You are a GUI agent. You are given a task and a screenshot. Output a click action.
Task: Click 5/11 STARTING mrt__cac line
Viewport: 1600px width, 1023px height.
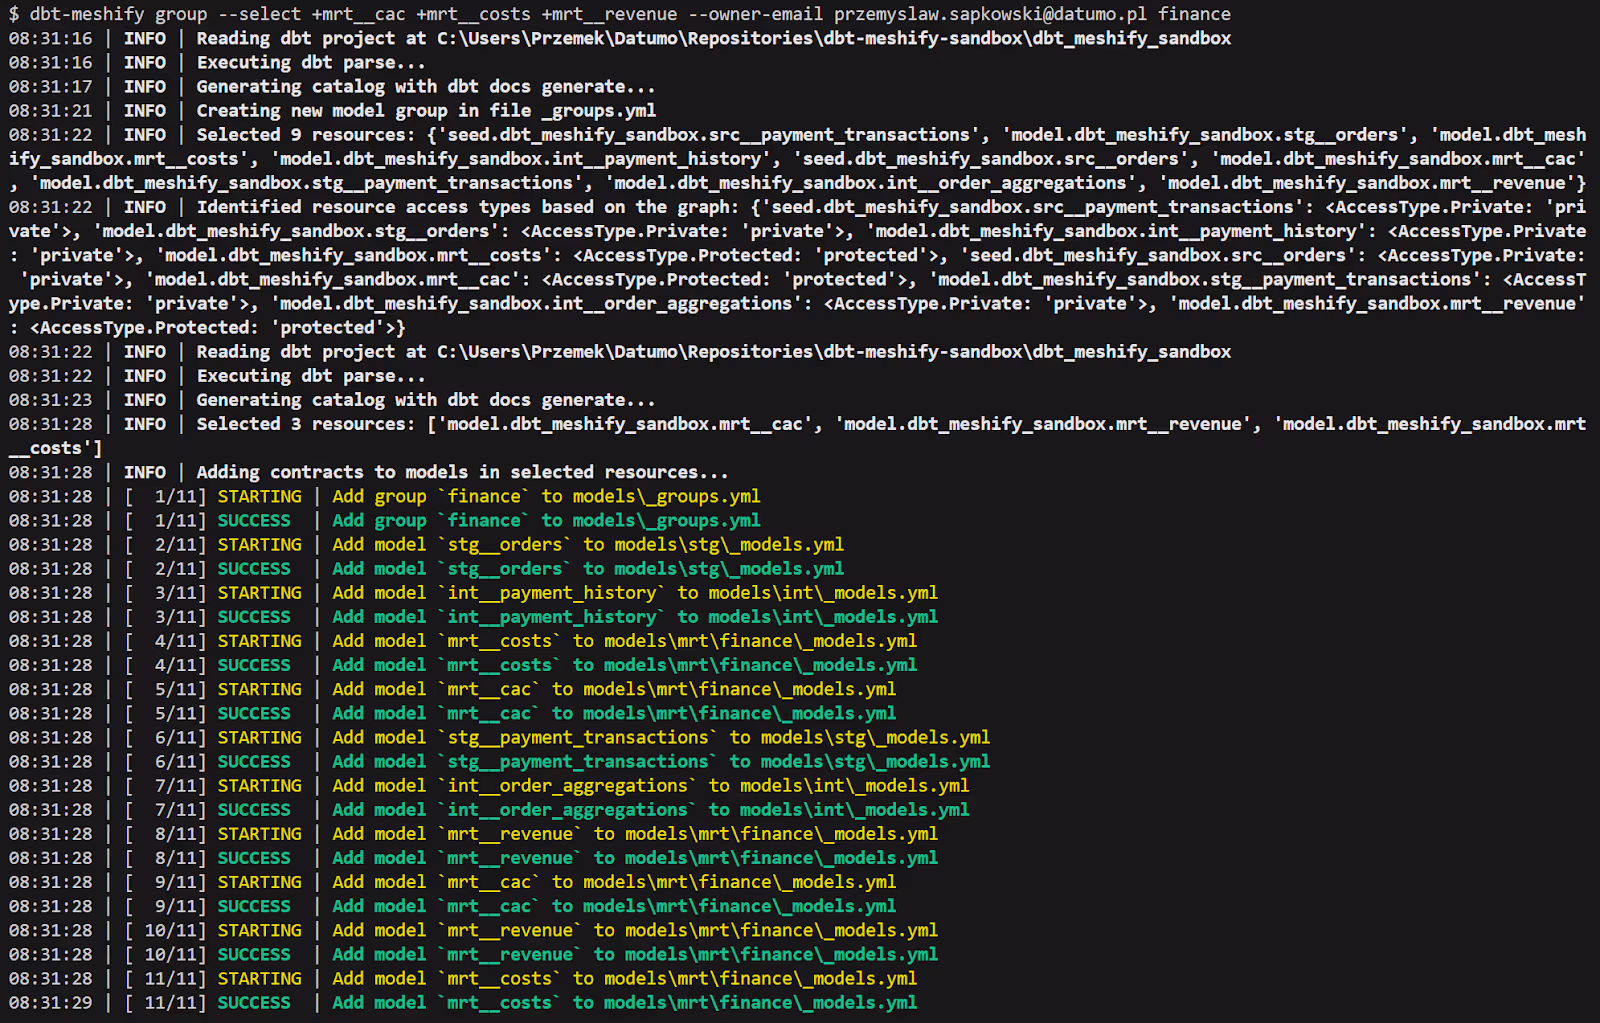coord(453,689)
